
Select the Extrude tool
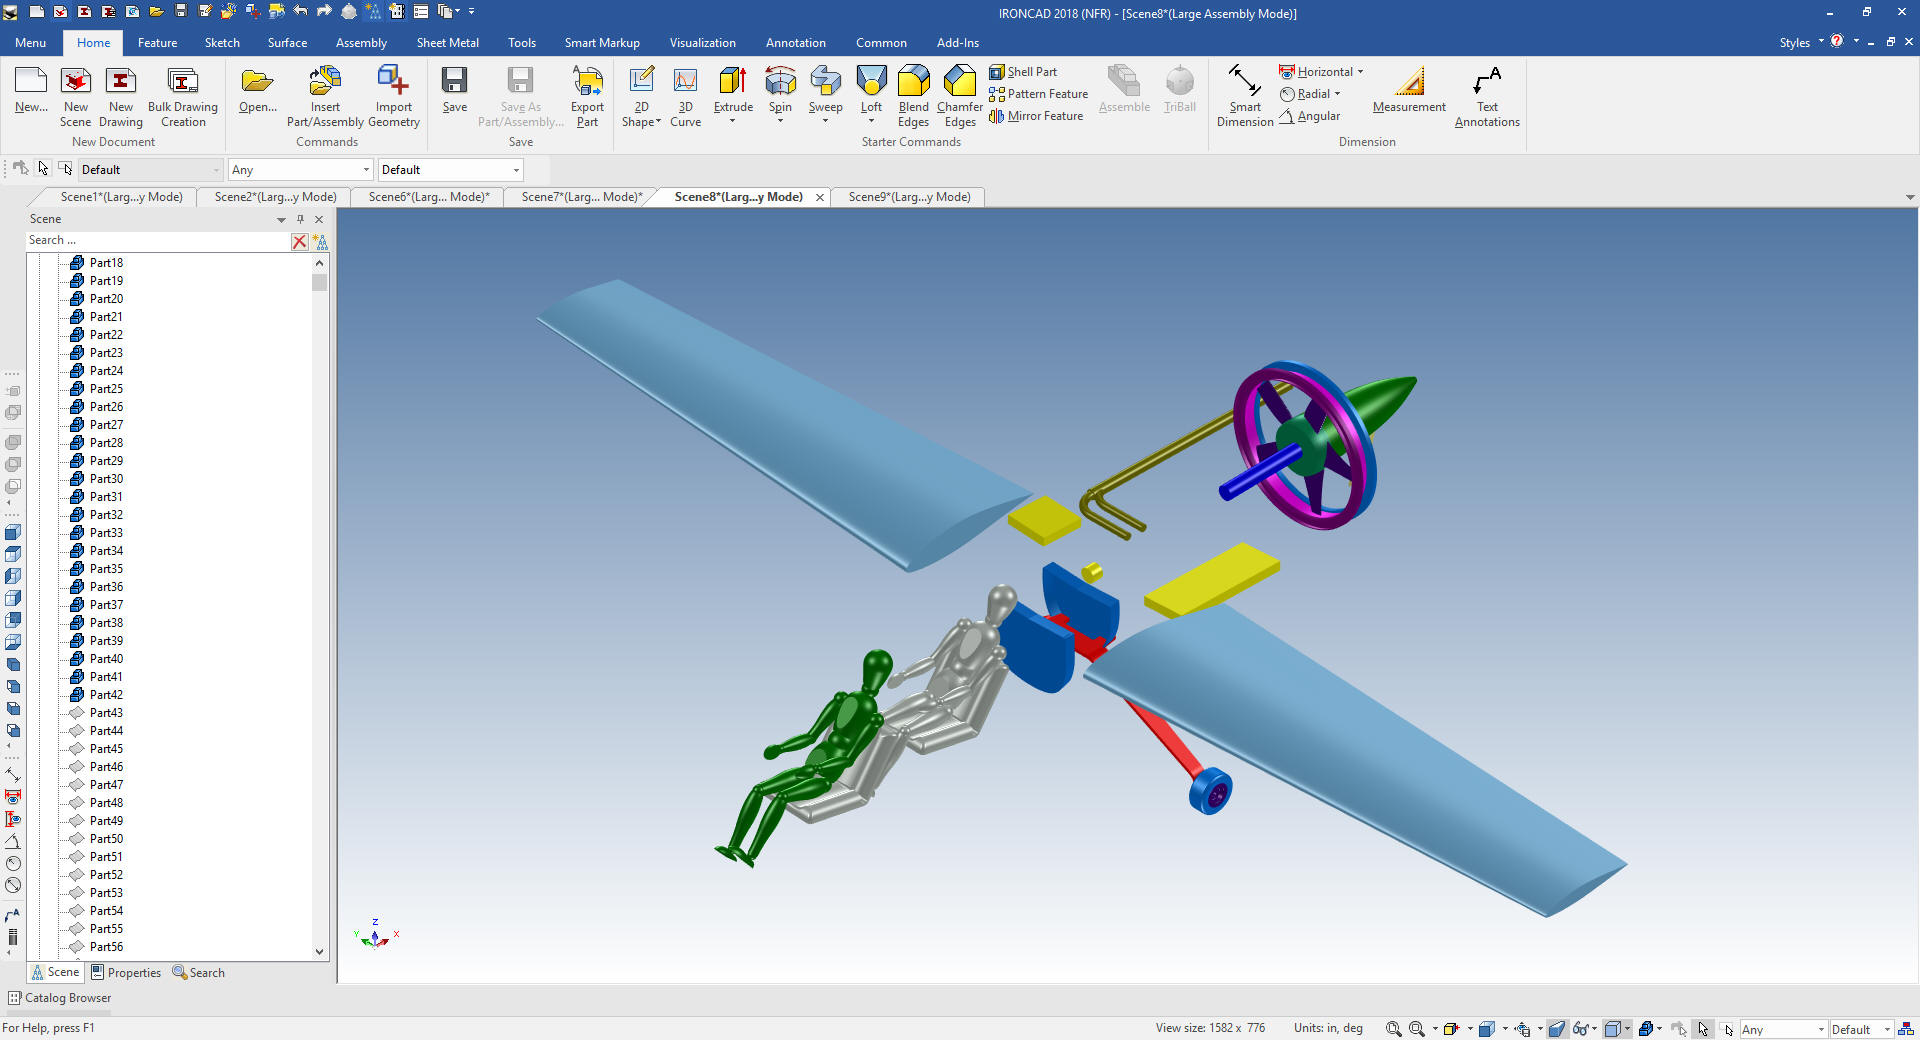coord(733,82)
